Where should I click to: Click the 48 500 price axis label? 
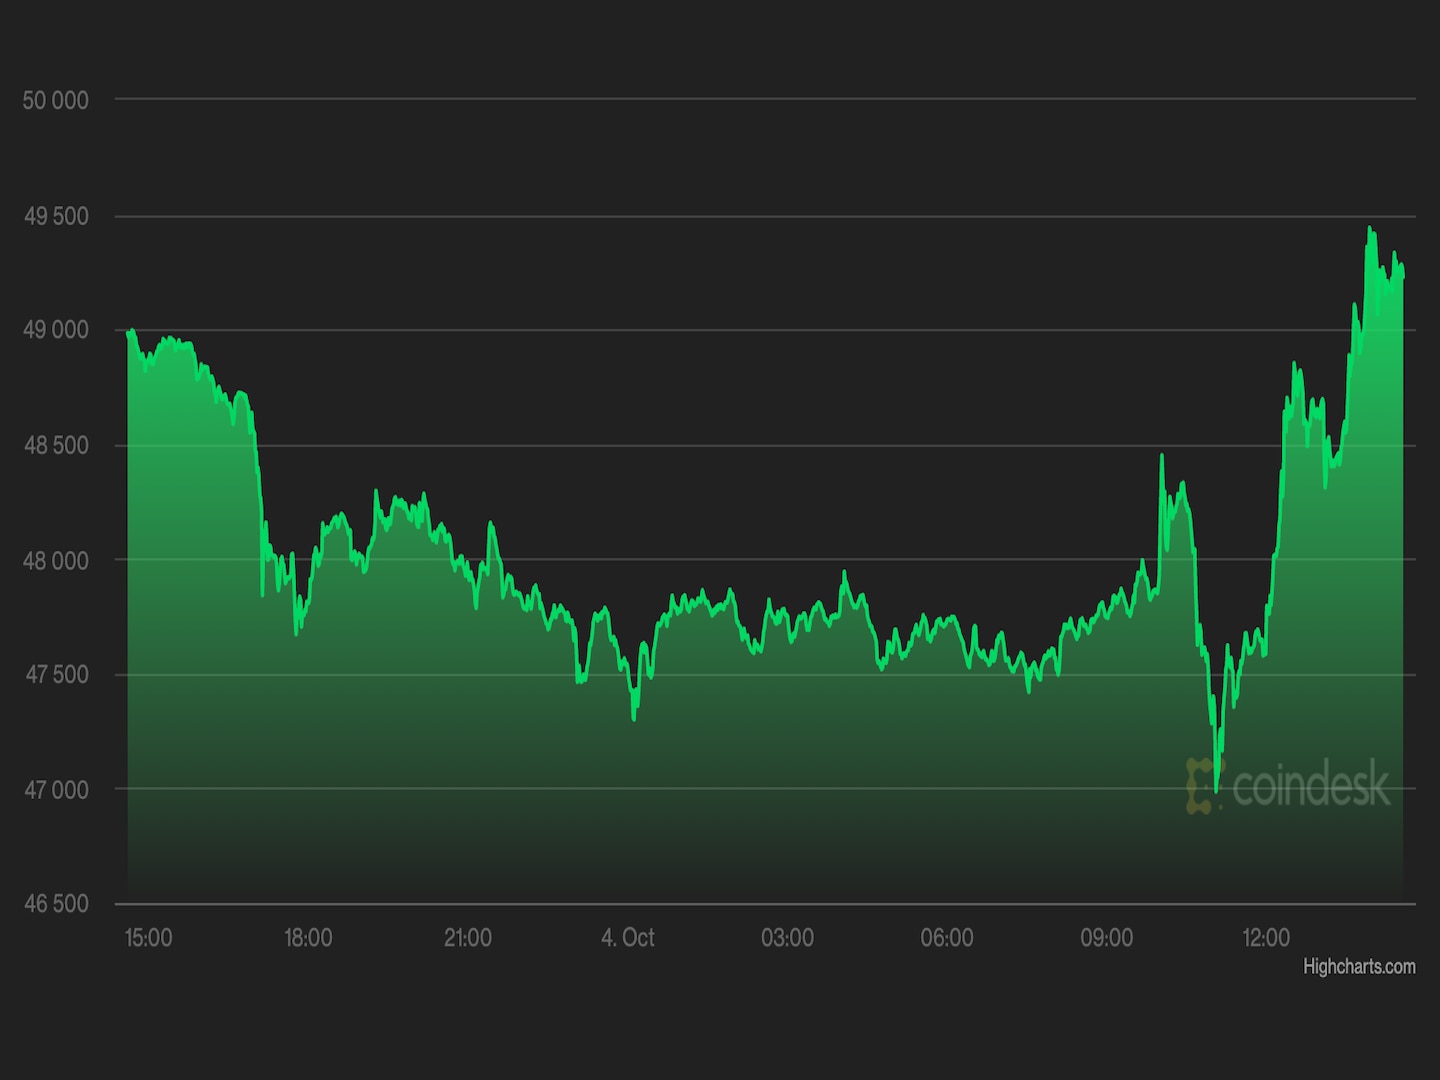[x=56, y=445]
